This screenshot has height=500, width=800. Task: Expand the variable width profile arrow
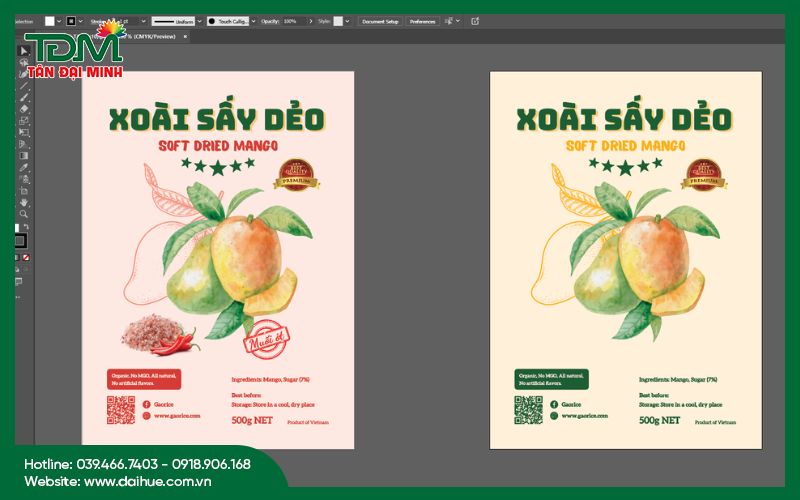tap(199, 21)
